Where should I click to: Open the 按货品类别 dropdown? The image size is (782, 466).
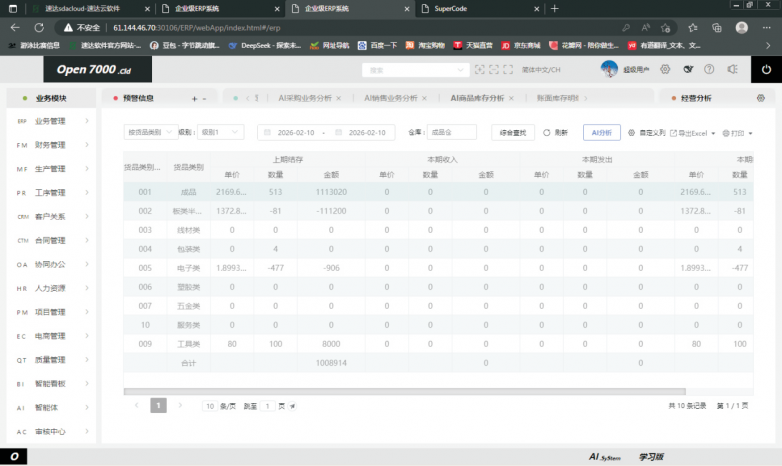(x=148, y=132)
